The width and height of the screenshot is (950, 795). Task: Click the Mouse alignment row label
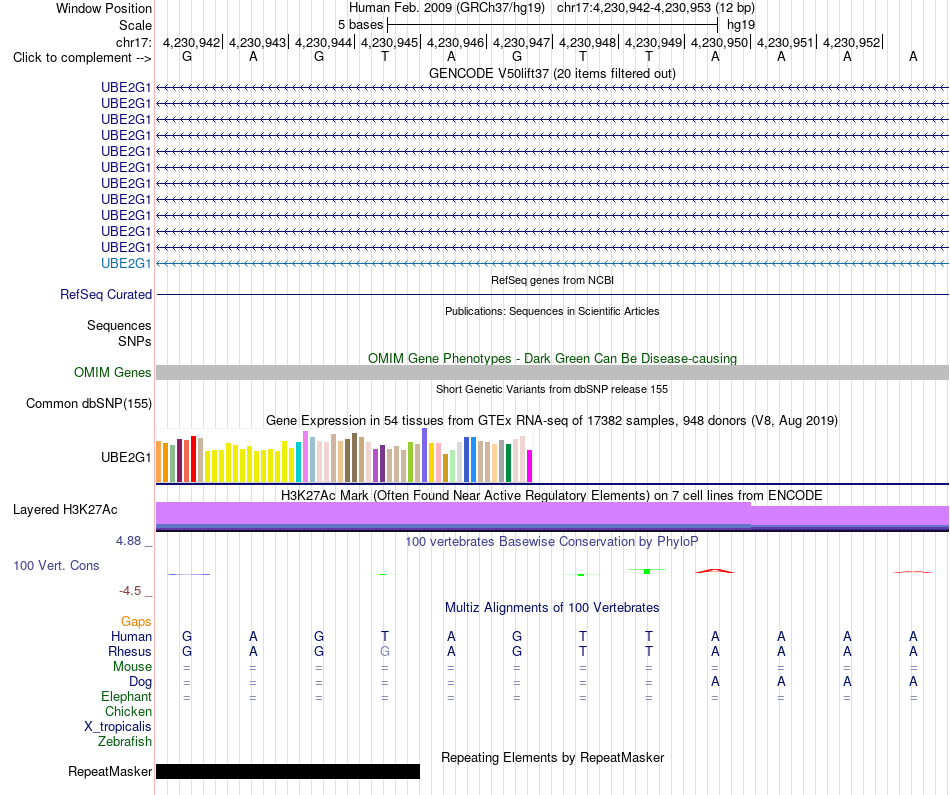click(132, 667)
